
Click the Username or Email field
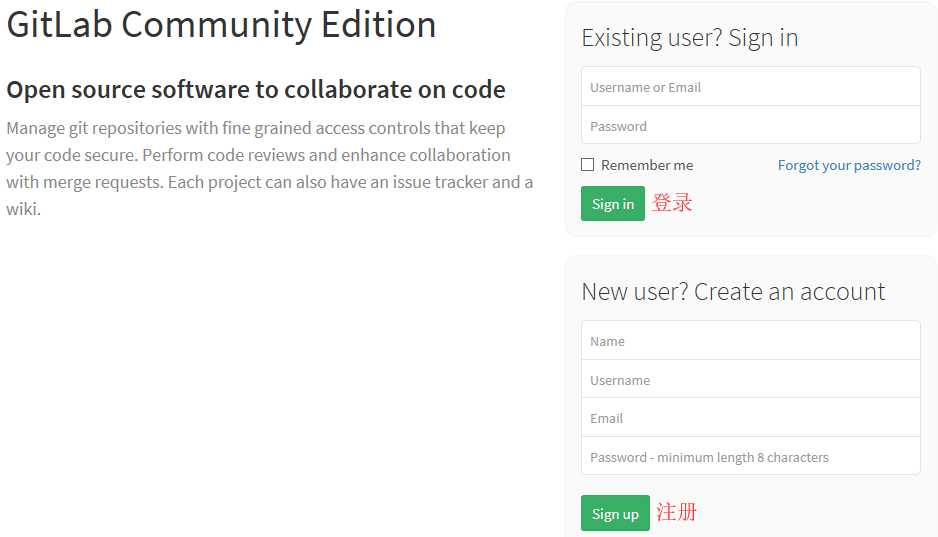tap(750, 87)
